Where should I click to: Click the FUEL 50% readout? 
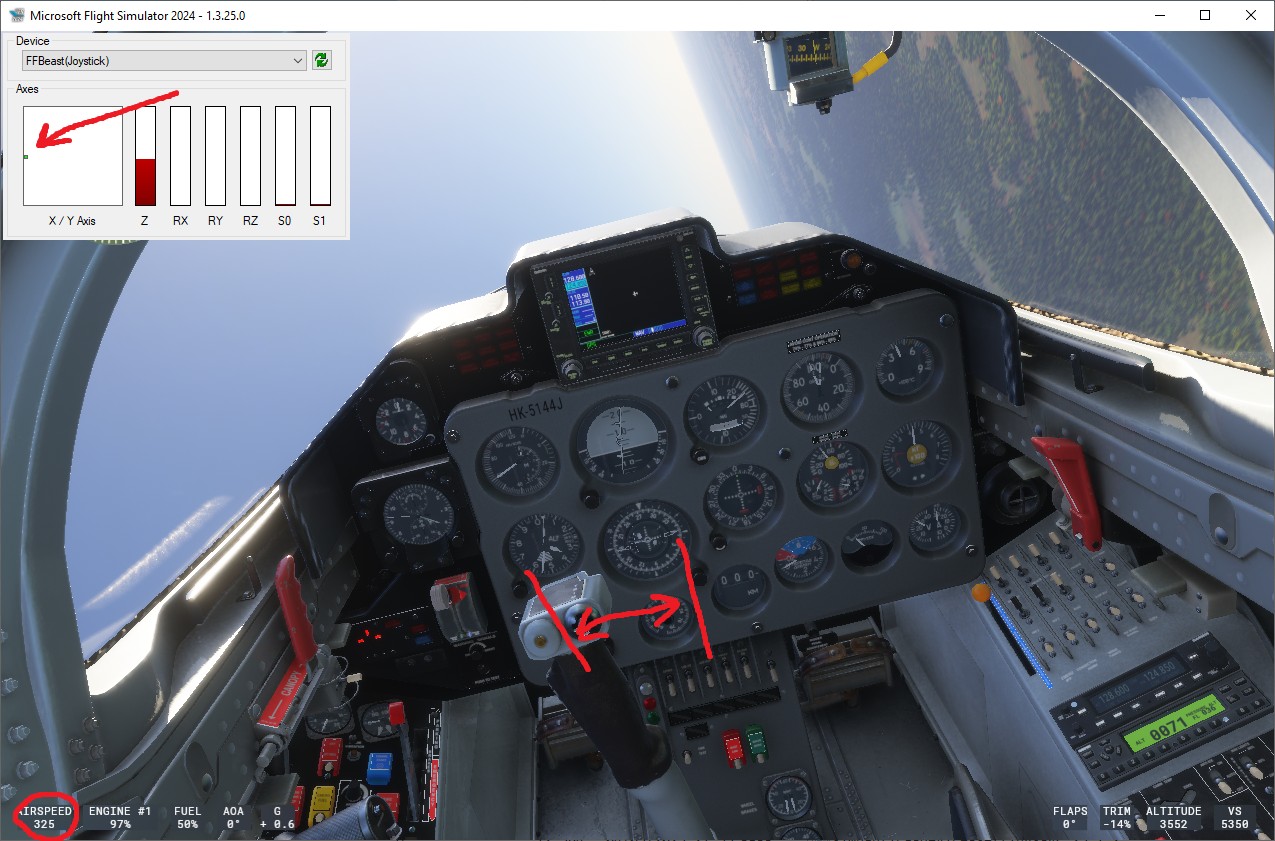[x=187, y=817]
